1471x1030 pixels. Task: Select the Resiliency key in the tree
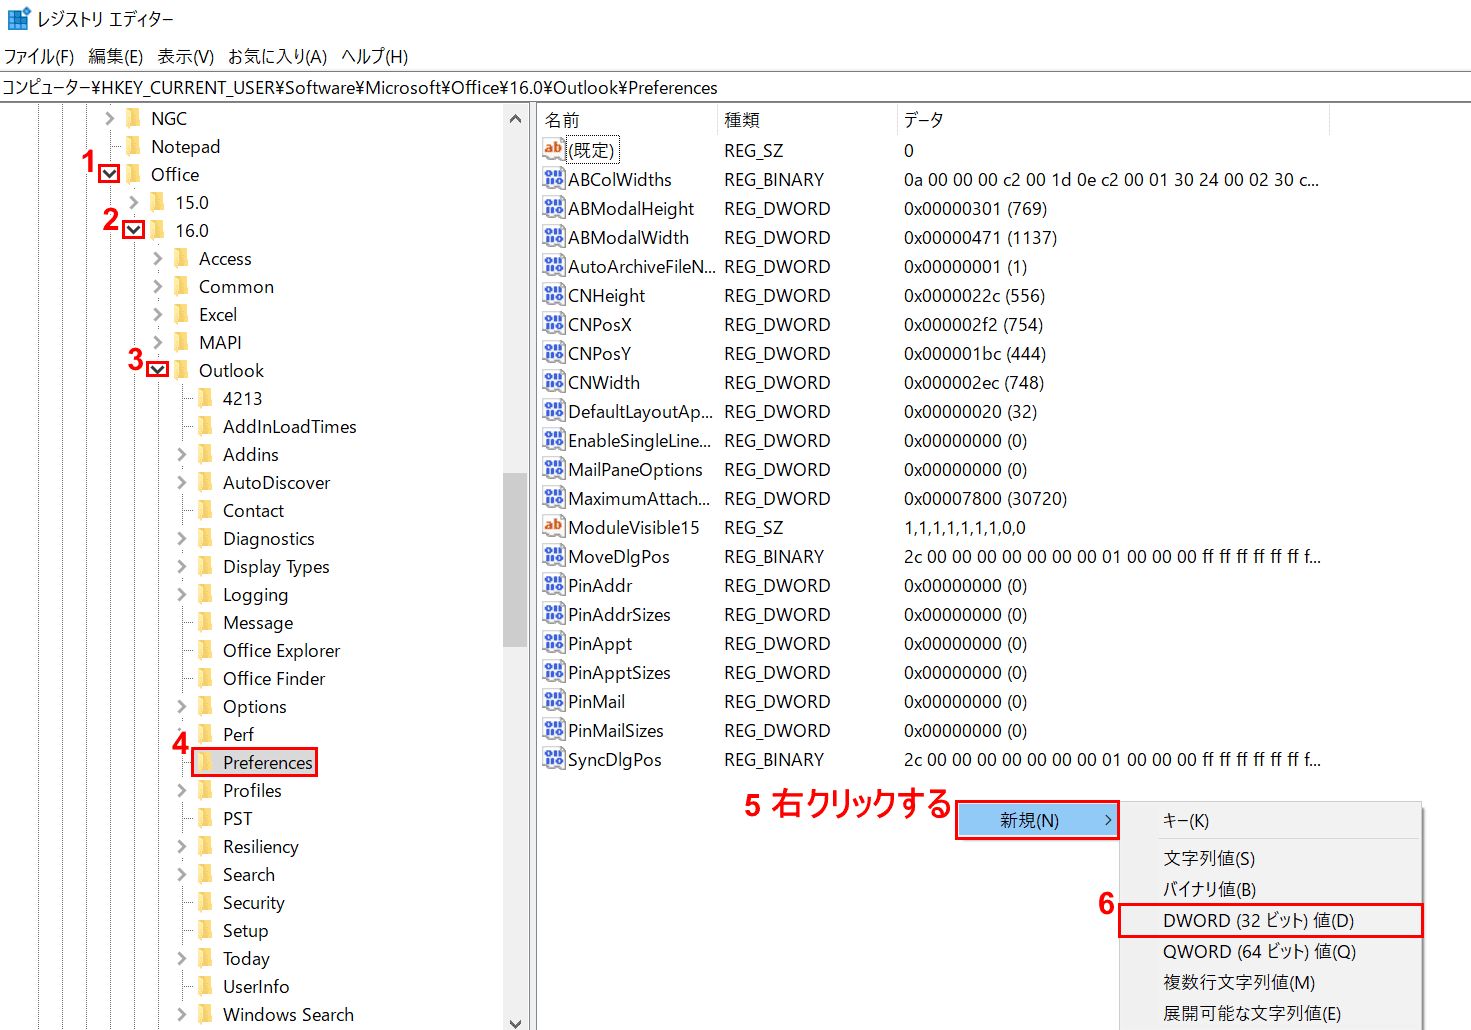click(260, 846)
